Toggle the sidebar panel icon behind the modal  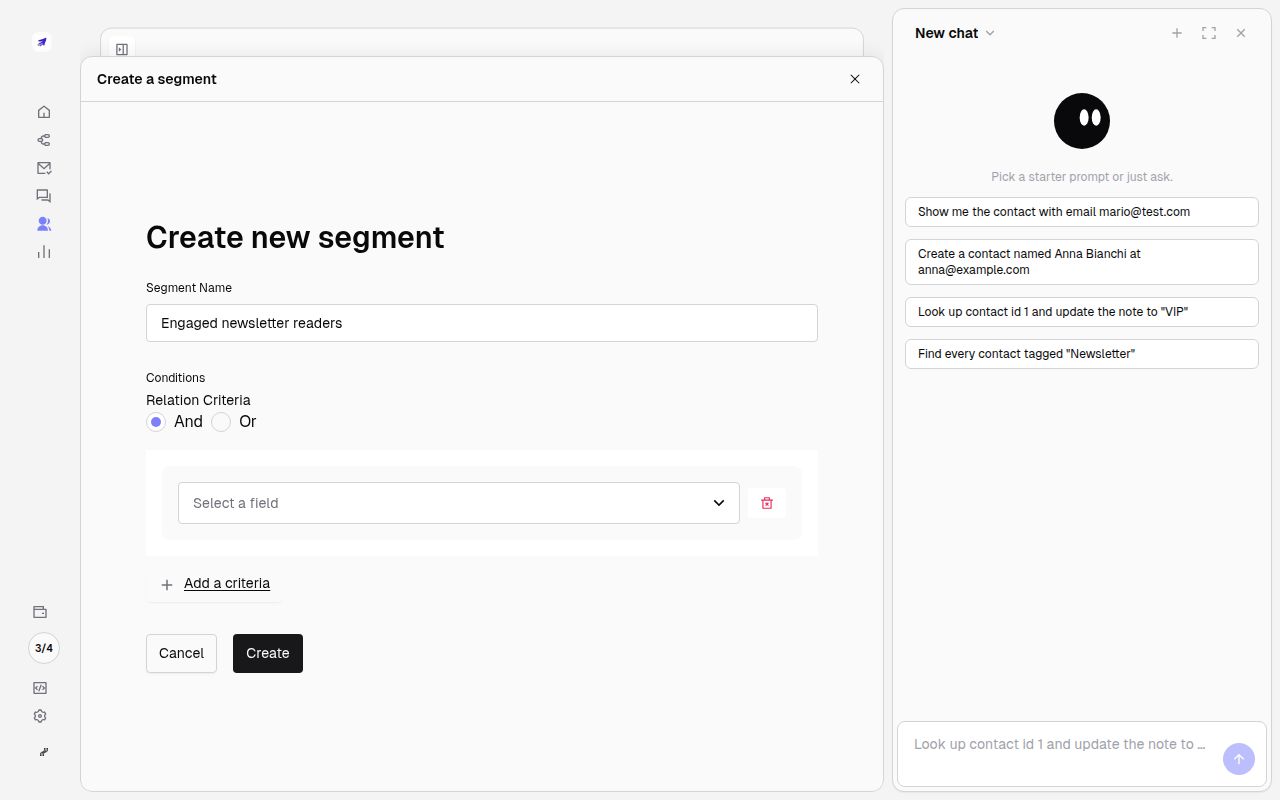coord(122,49)
